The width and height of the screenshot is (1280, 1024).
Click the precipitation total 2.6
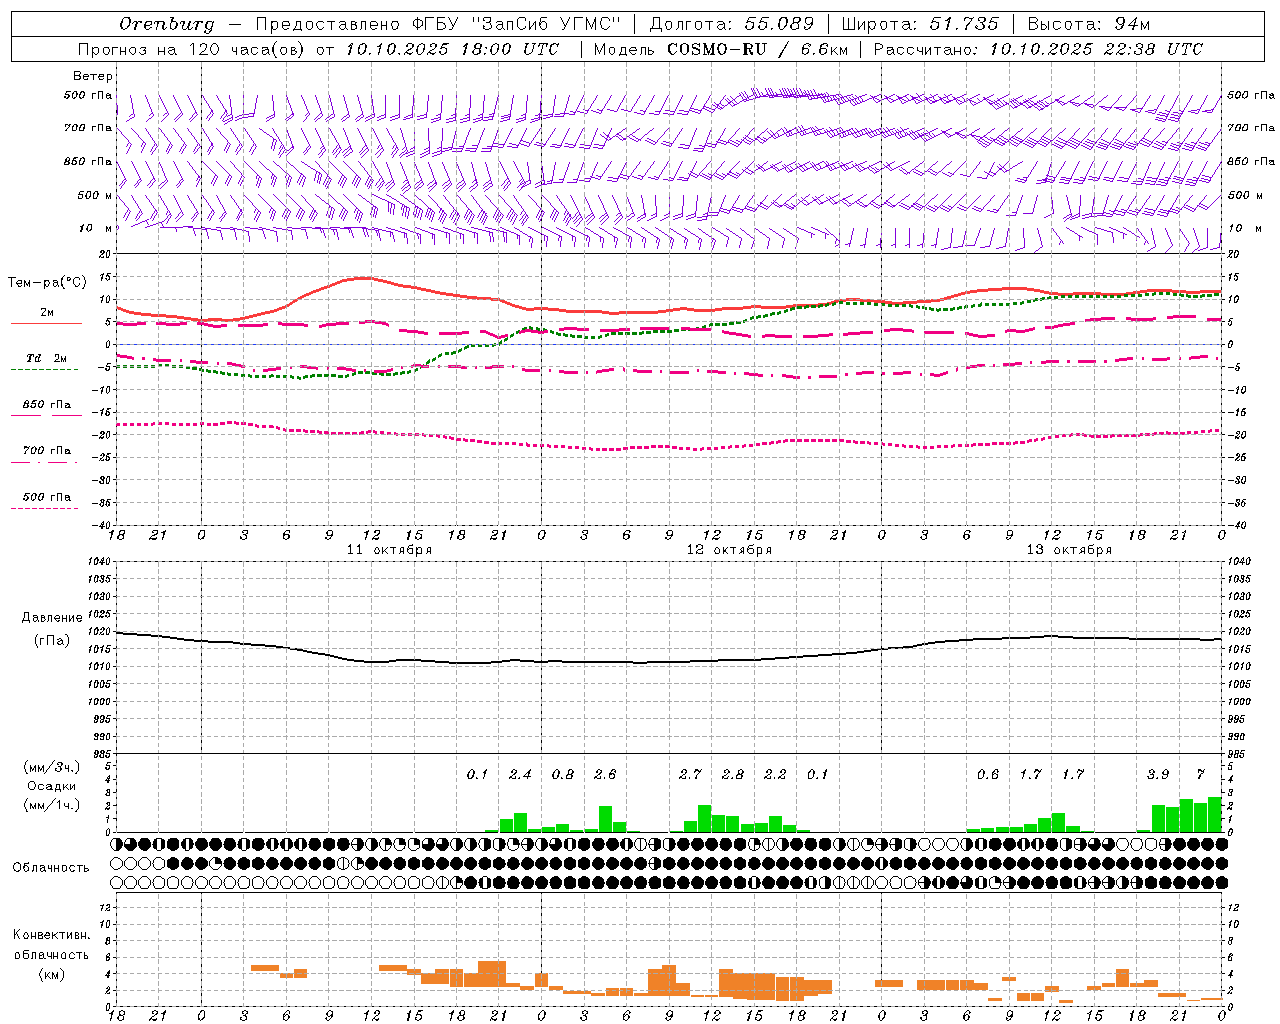coord(605,774)
